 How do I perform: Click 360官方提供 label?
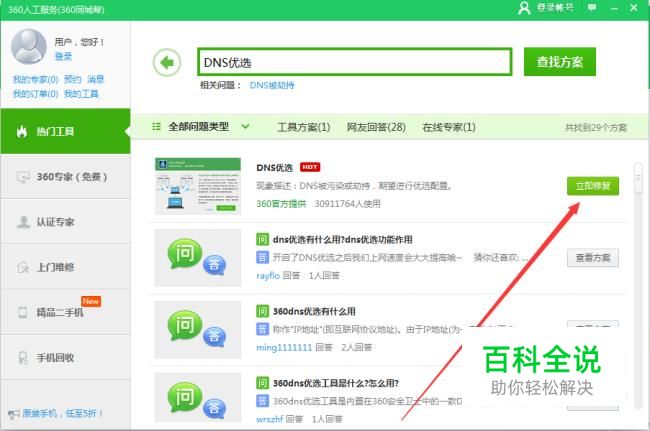coord(281,203)
